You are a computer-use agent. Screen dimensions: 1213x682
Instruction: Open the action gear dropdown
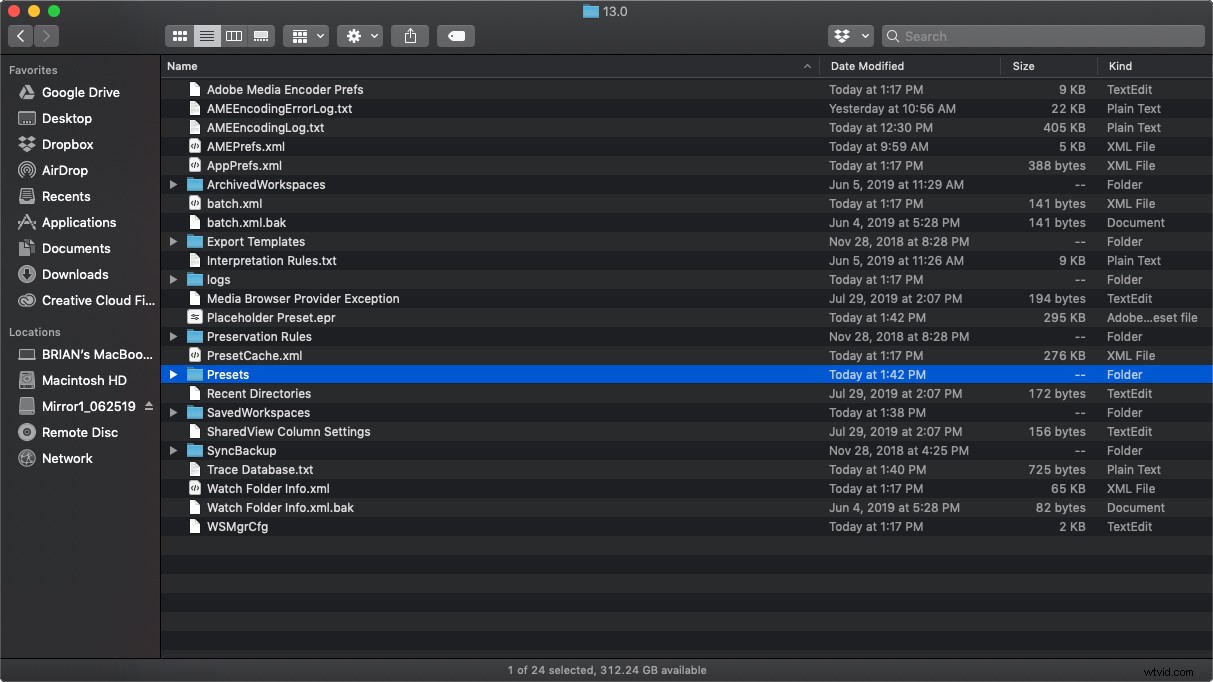[x=359, y=35]
